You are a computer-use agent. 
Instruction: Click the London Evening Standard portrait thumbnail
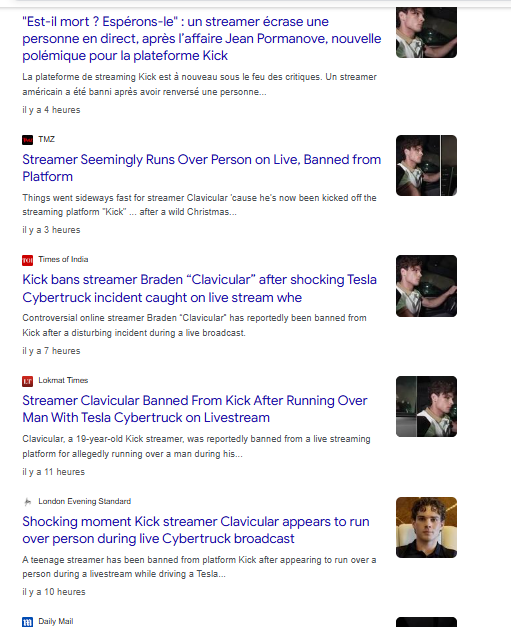pyautogui.click(x=426, y=527)
